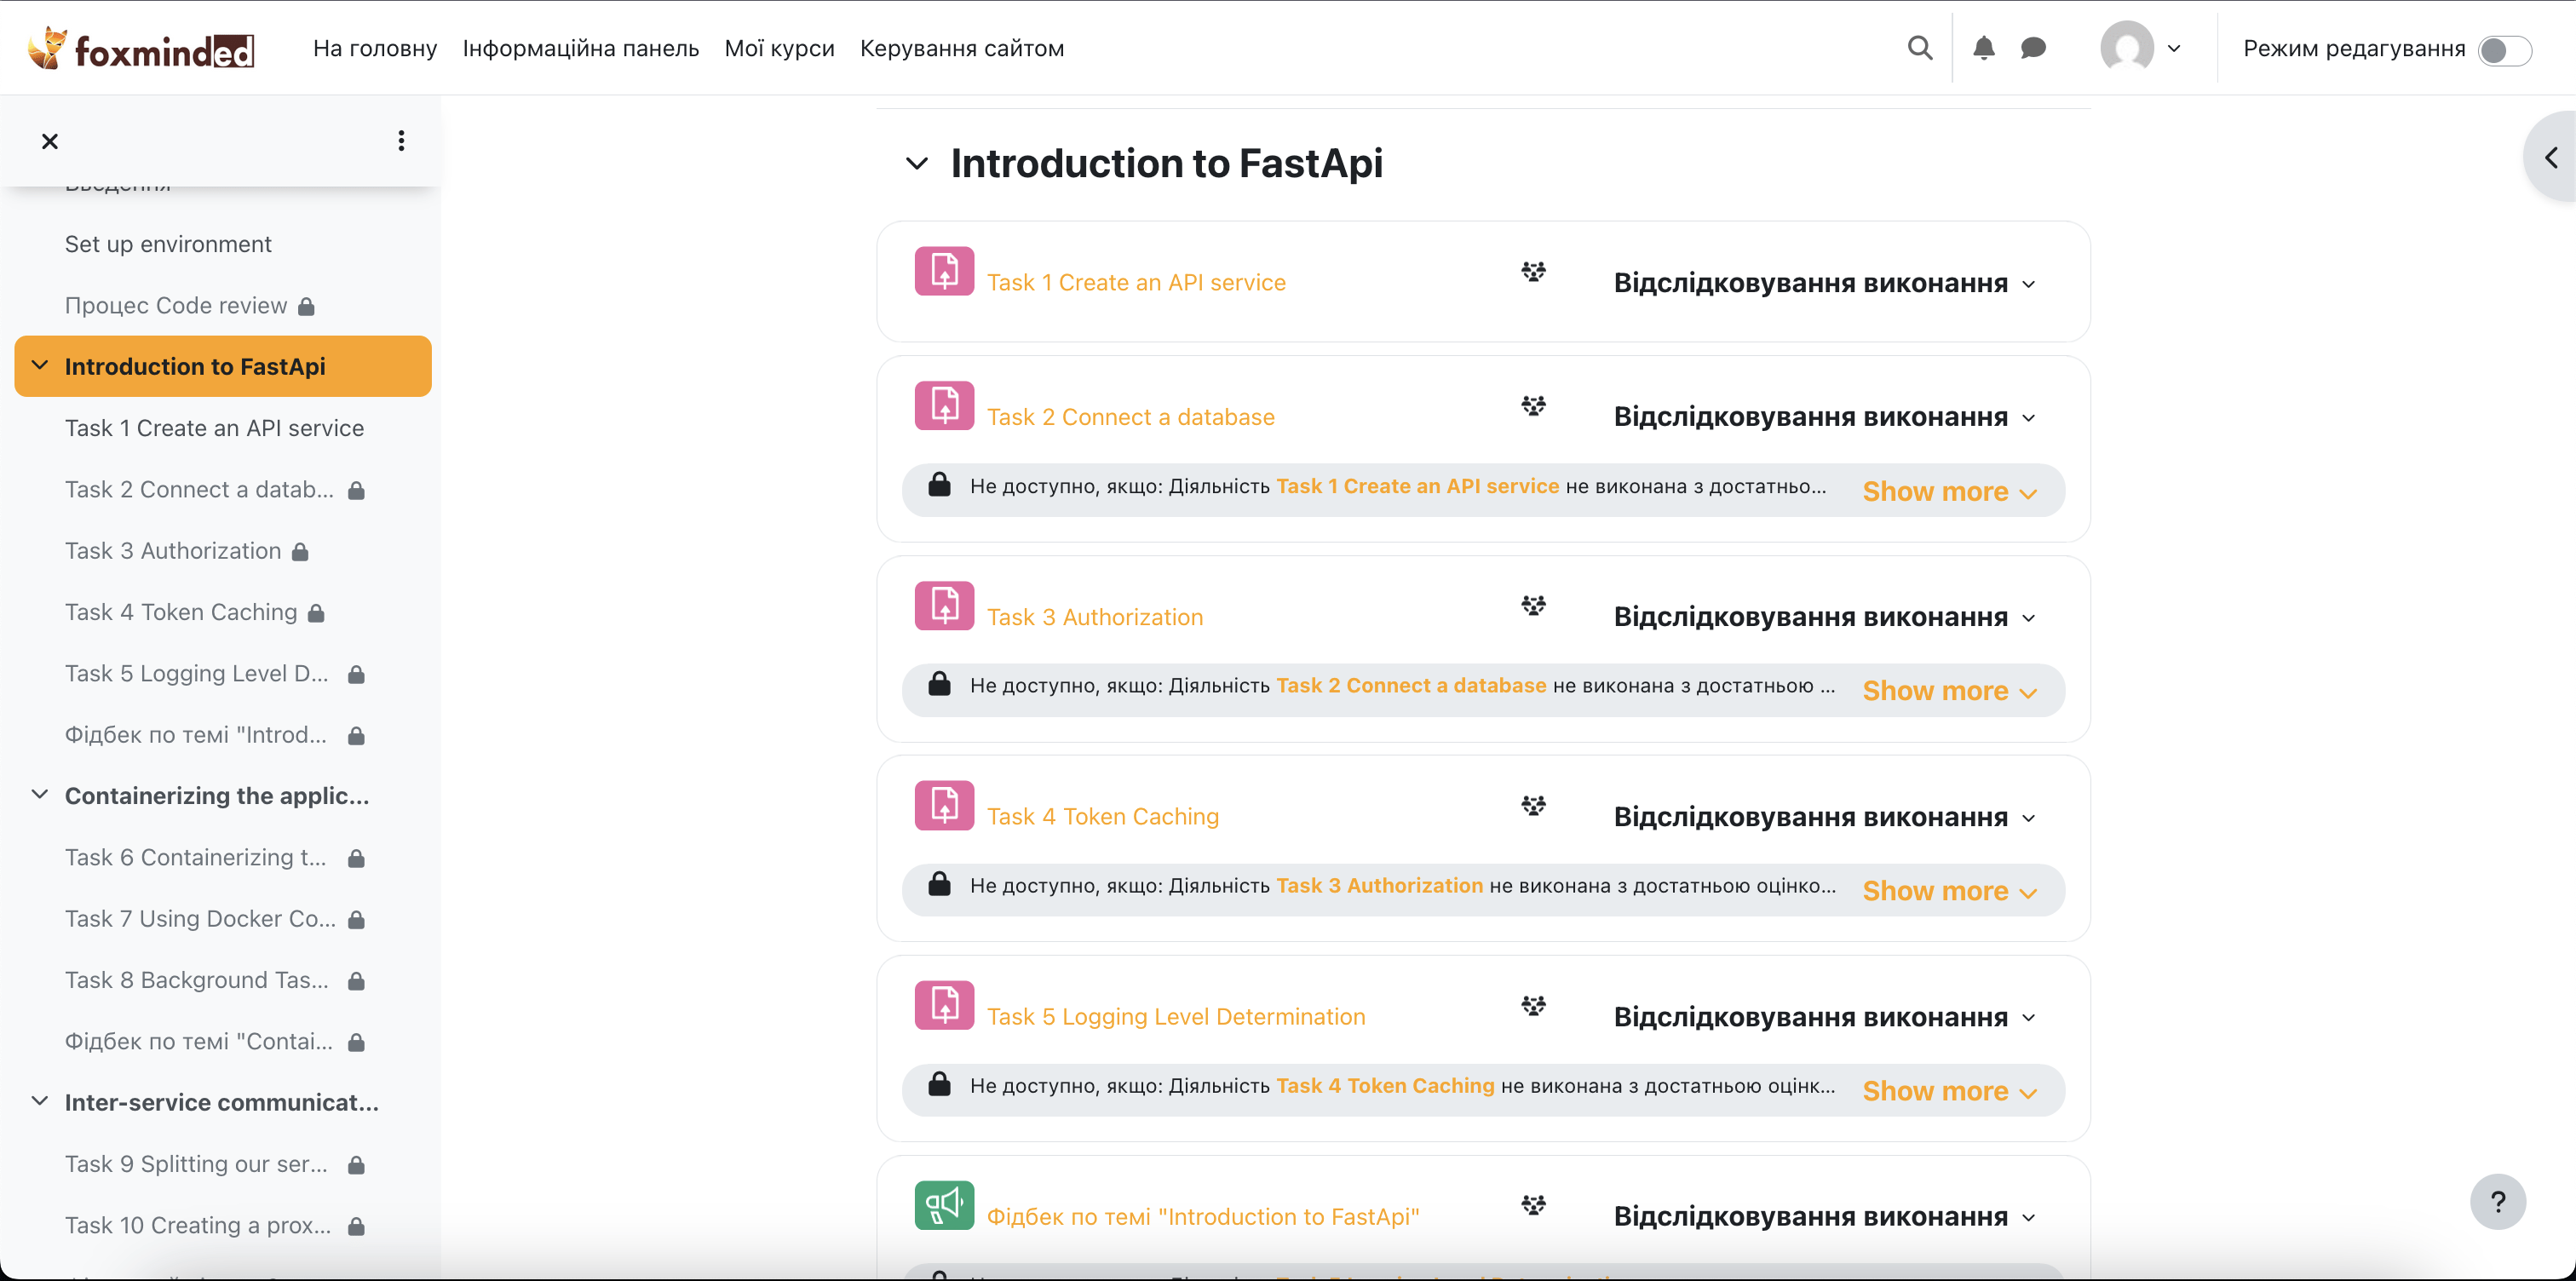This screenshot has height=1281, width=2576.
Task: Click the Task 1 assignment icon
Action: pos(944,271)
